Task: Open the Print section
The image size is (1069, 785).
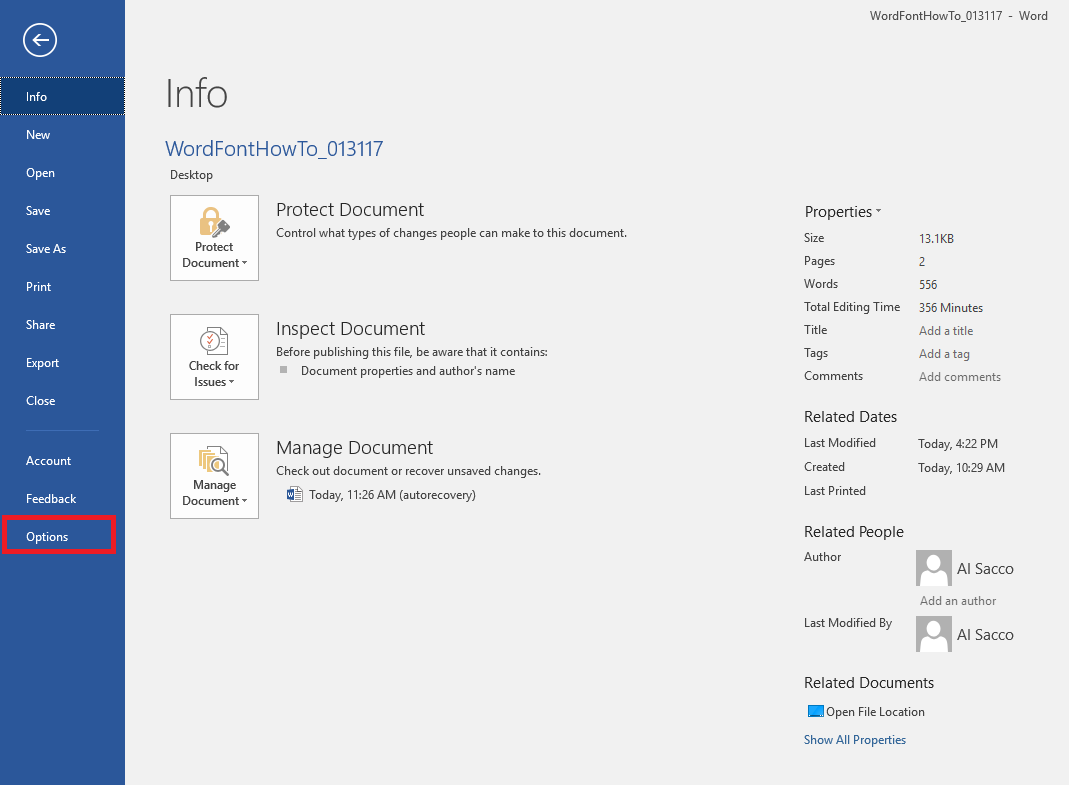Action: coord(38,286)
